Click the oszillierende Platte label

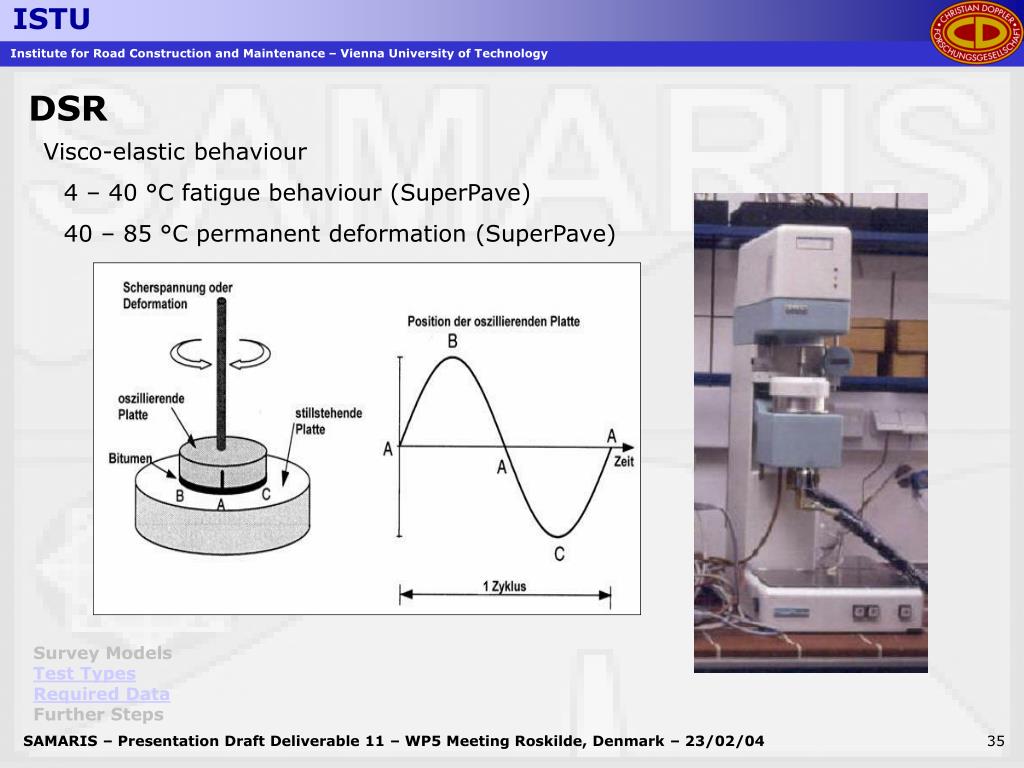coord(152,406)
